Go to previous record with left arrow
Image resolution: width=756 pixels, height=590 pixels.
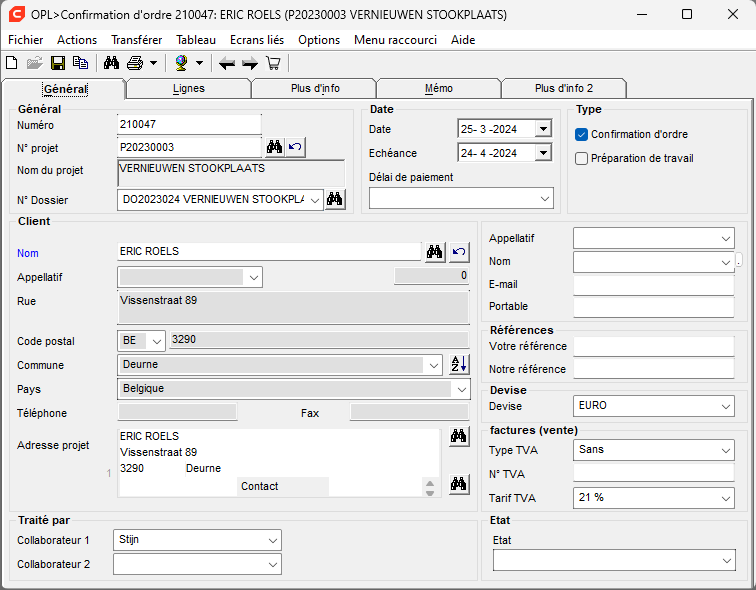(227, 63)
